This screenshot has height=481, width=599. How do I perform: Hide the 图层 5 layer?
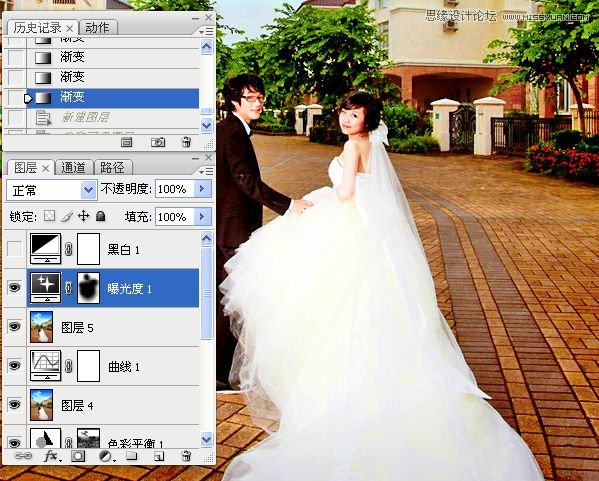click(15, 327)
